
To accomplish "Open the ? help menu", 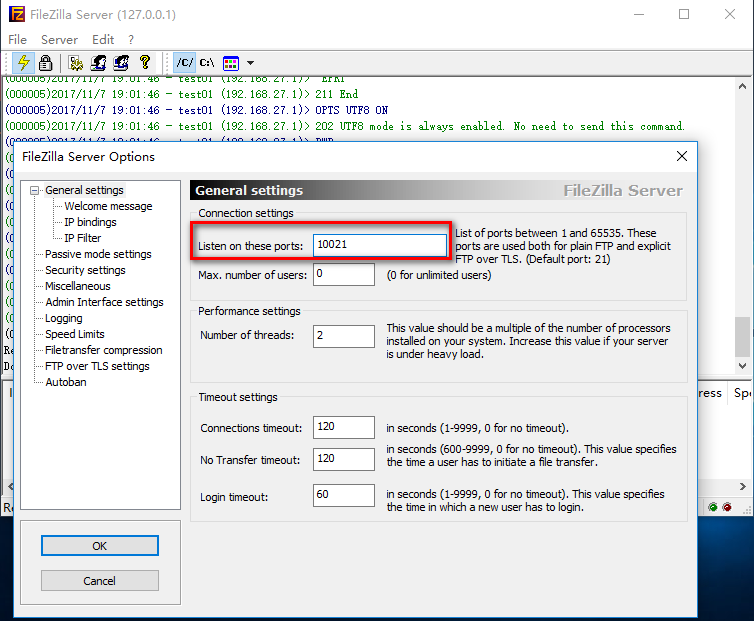I will click(x=131, y=39).
